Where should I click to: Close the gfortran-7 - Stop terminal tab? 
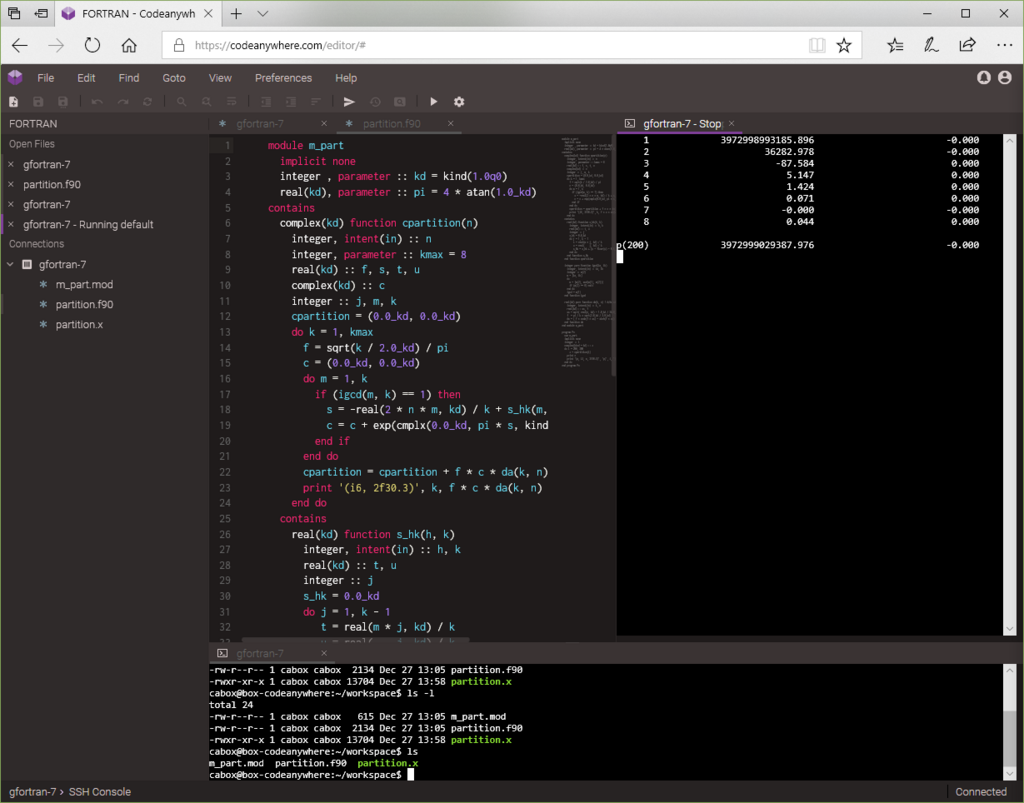[x=731, y=123]
